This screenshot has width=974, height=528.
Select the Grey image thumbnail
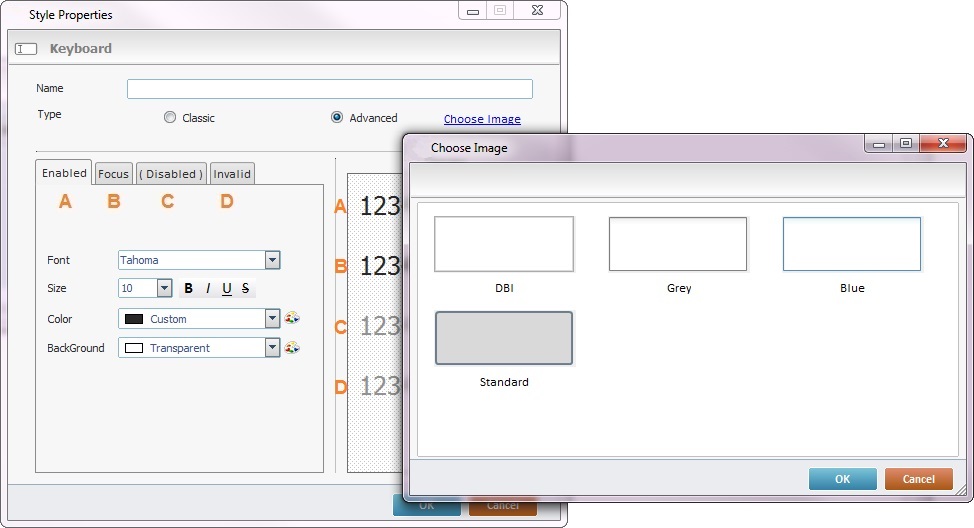(678, 244)
